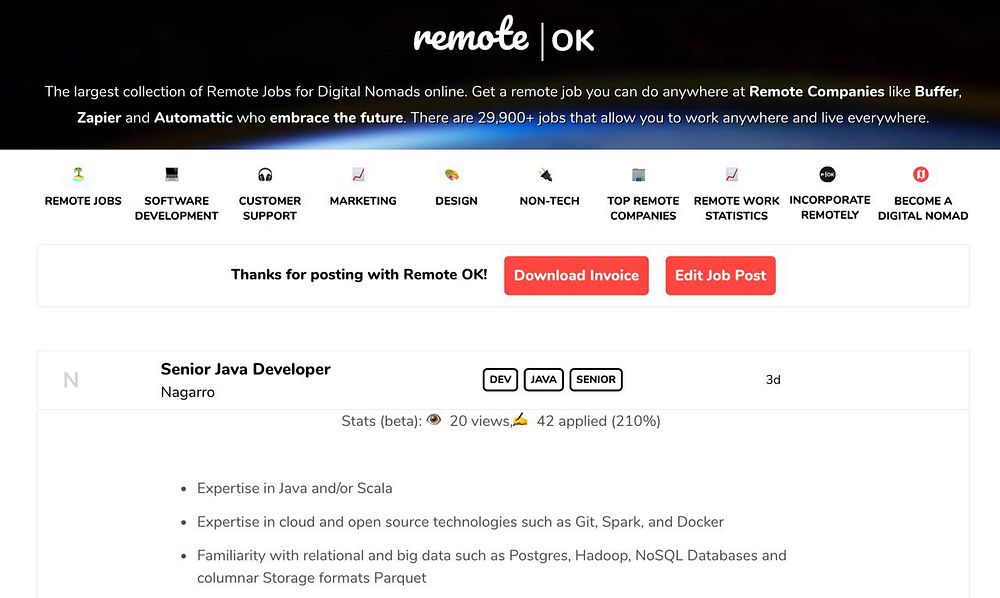Click the remote OK logo

[504, 38]
